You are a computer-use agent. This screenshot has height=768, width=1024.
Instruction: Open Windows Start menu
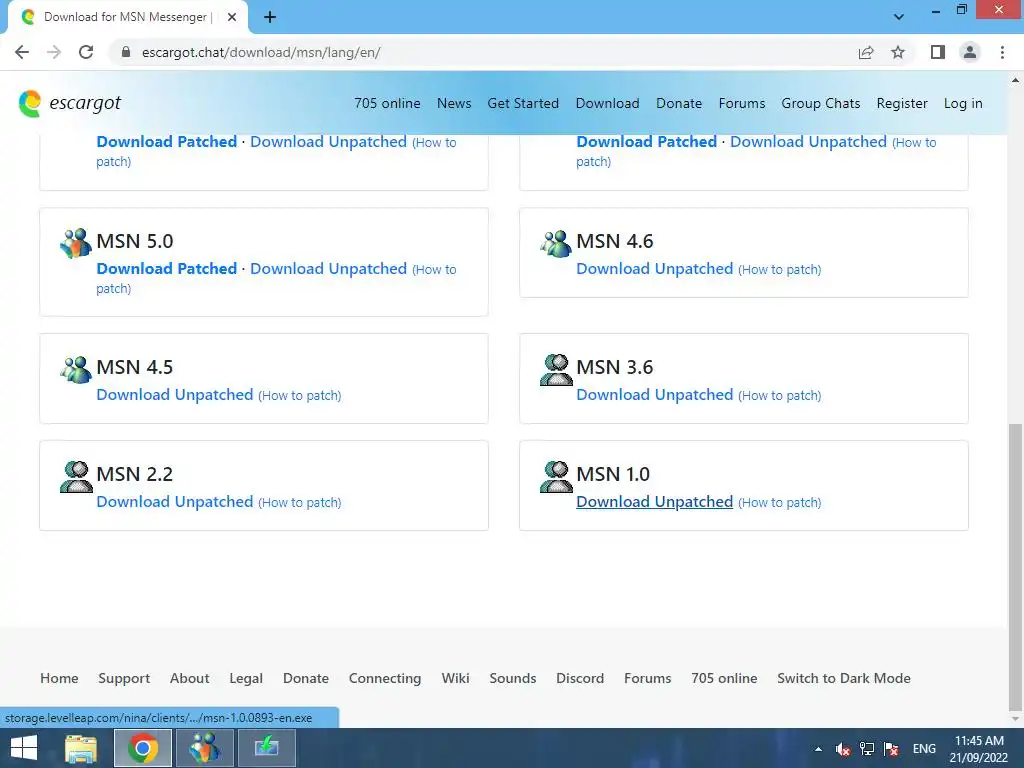point(24,748)
